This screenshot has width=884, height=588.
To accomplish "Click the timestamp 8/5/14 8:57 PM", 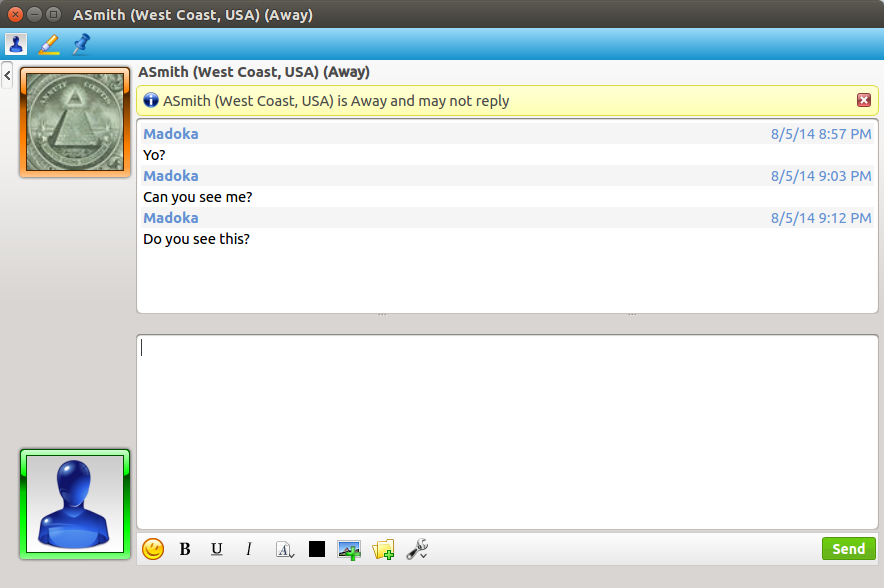I will click(821, 134).
